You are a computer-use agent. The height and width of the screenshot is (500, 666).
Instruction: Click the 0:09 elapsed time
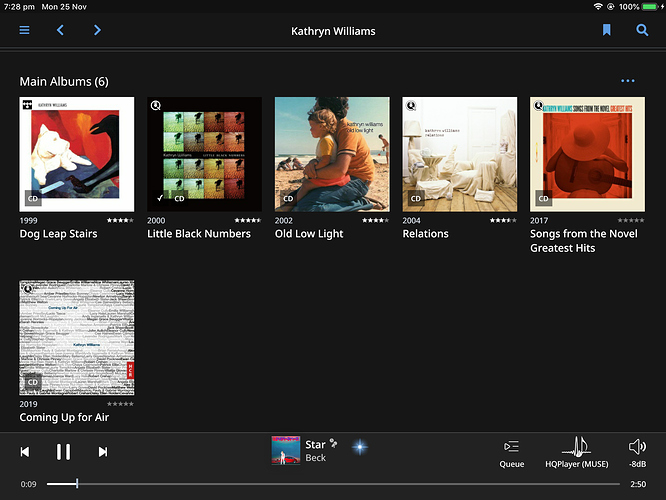28,484
